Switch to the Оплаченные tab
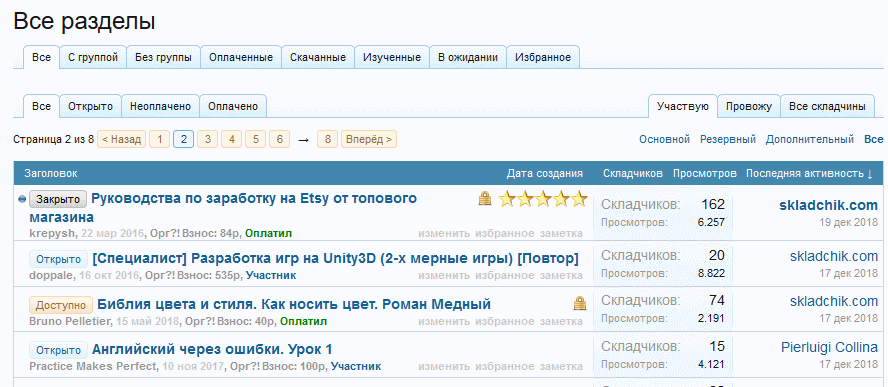This screenshot has width=888, height=387. pyautogui.click(x=241, y=57)
